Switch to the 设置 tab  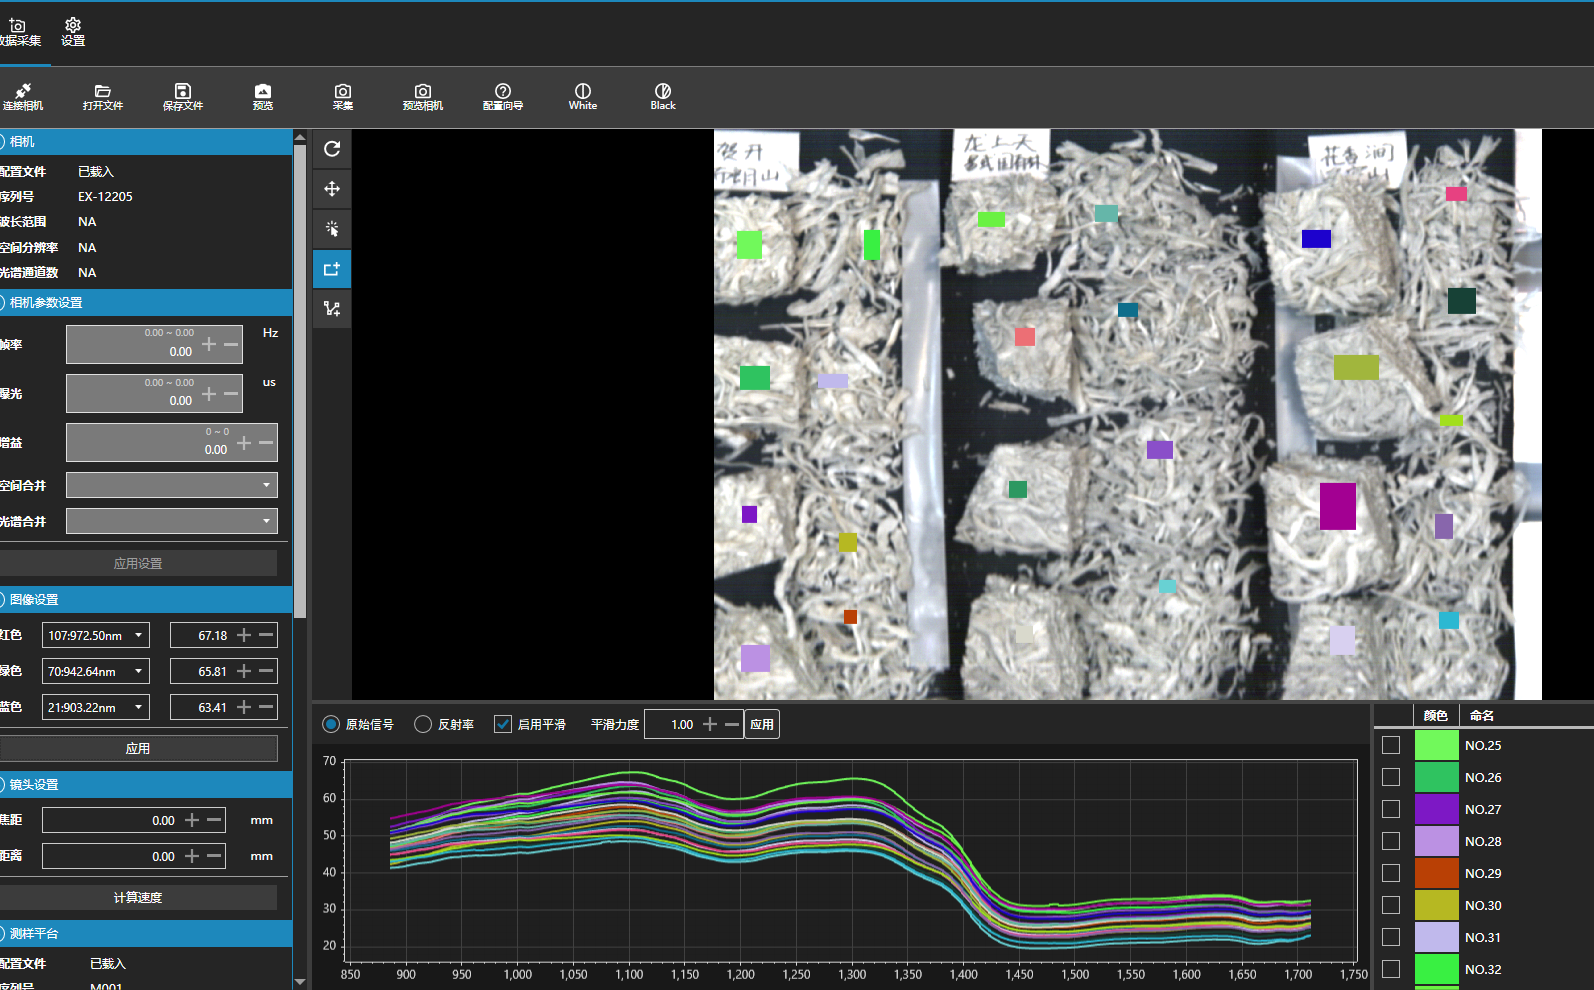pyautogui.click(x=72, y=32)
